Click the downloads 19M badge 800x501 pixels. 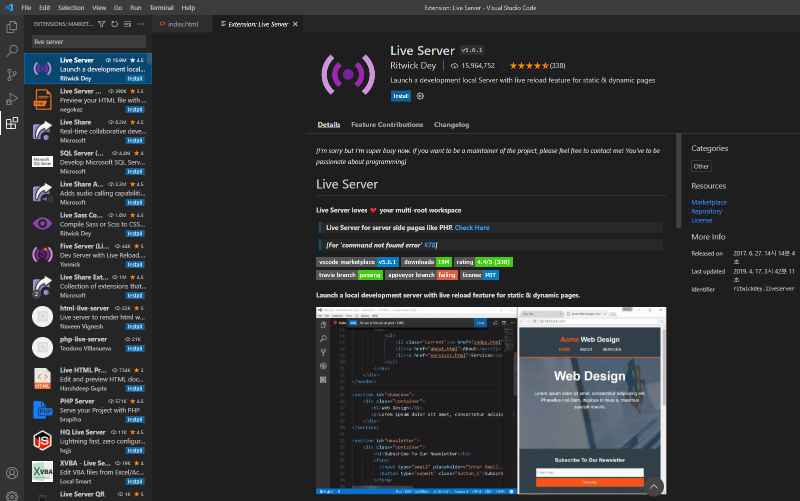point(426,262)
